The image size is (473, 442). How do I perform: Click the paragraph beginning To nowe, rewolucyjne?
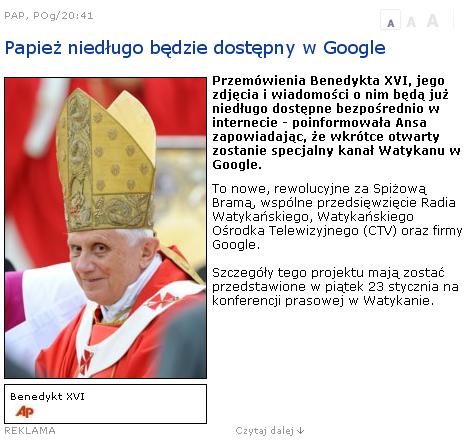337,217
